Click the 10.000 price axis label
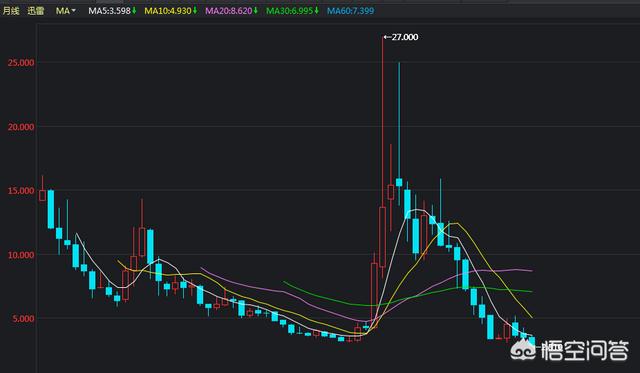 tap(21, 255)
